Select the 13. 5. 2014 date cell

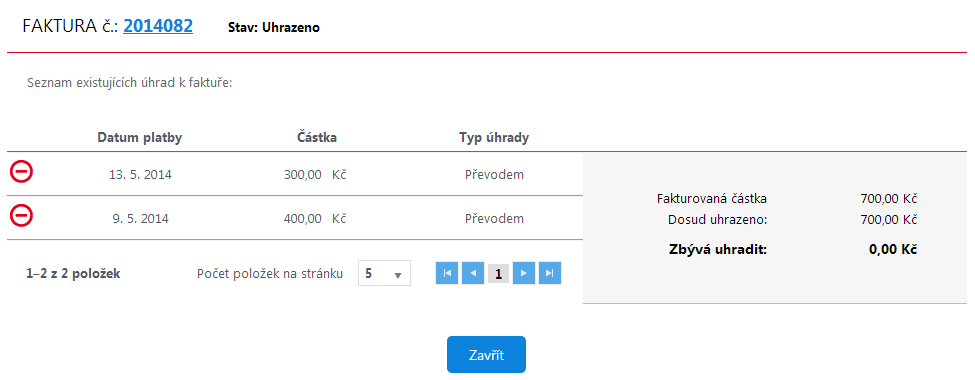(140, 175)
